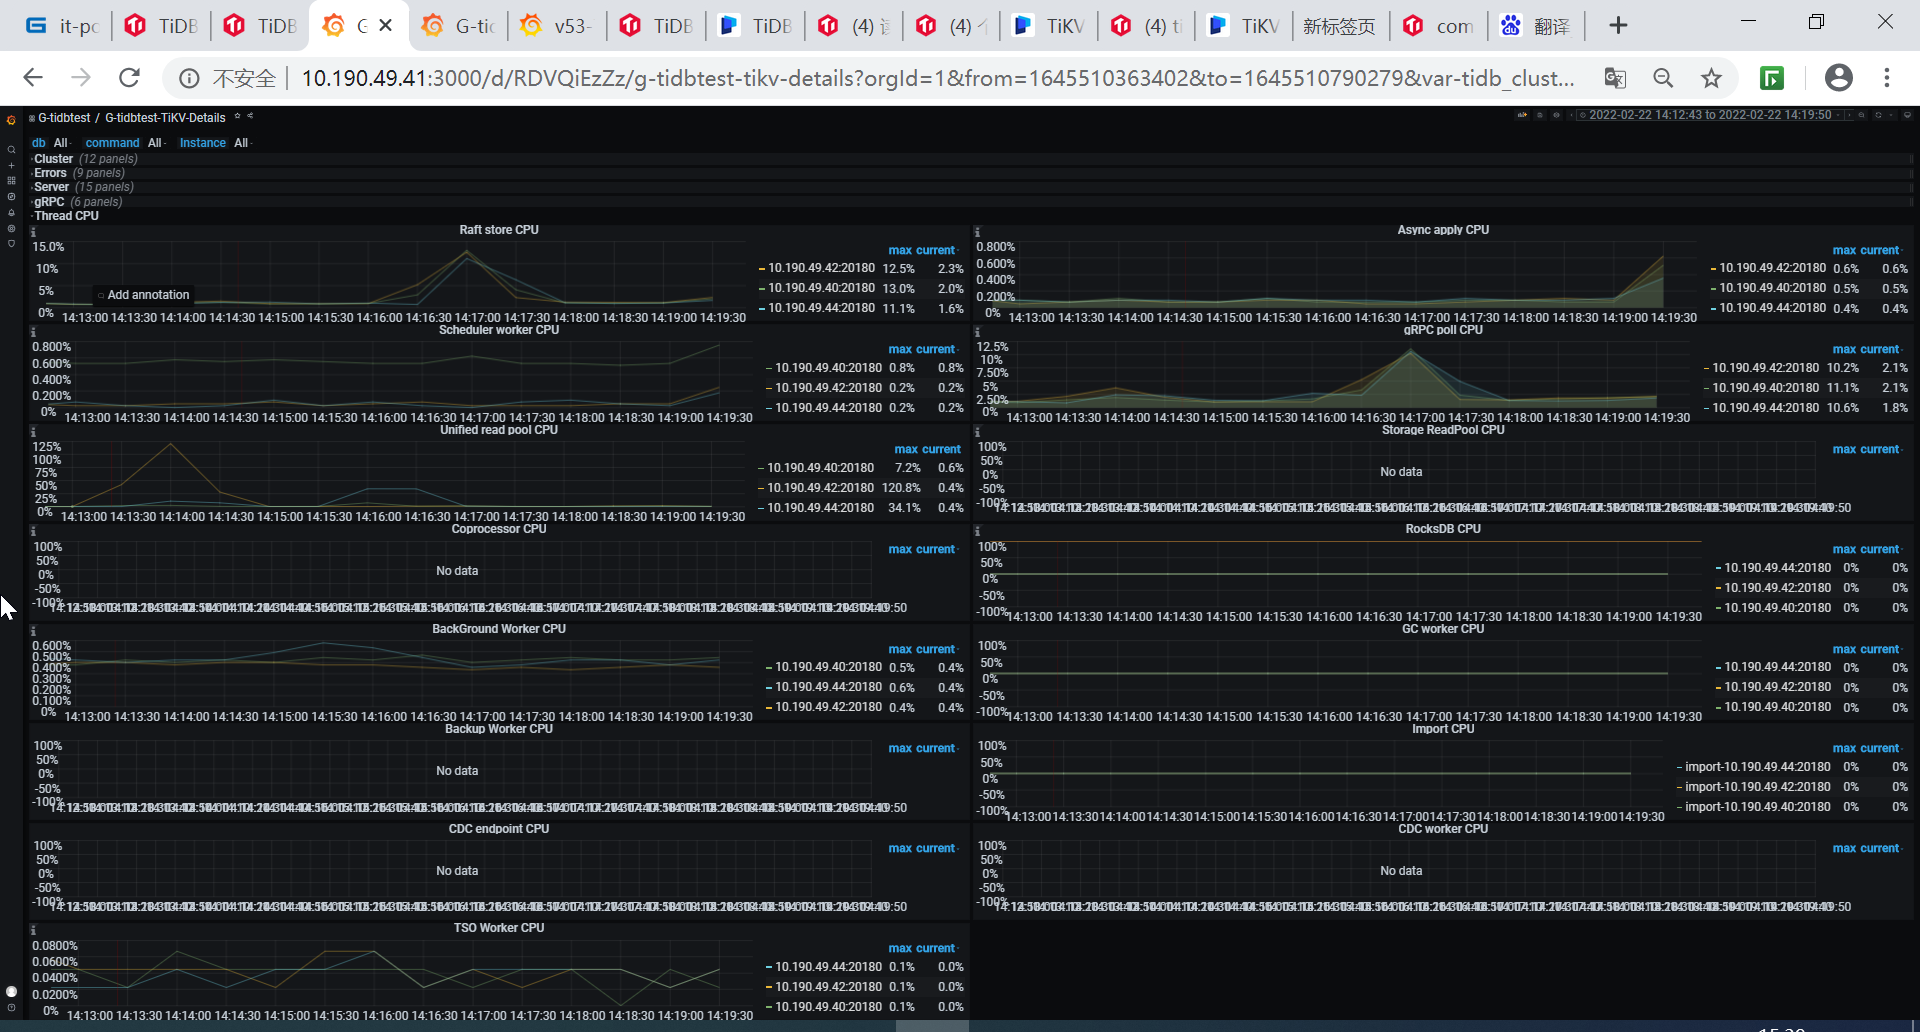Image resolution: width=1921 pixels, height=1032 pixels.
Task: Toggle the 10.190.49.42:20180 series in Raft store CPU legend
Action: (x=821, y=268)
